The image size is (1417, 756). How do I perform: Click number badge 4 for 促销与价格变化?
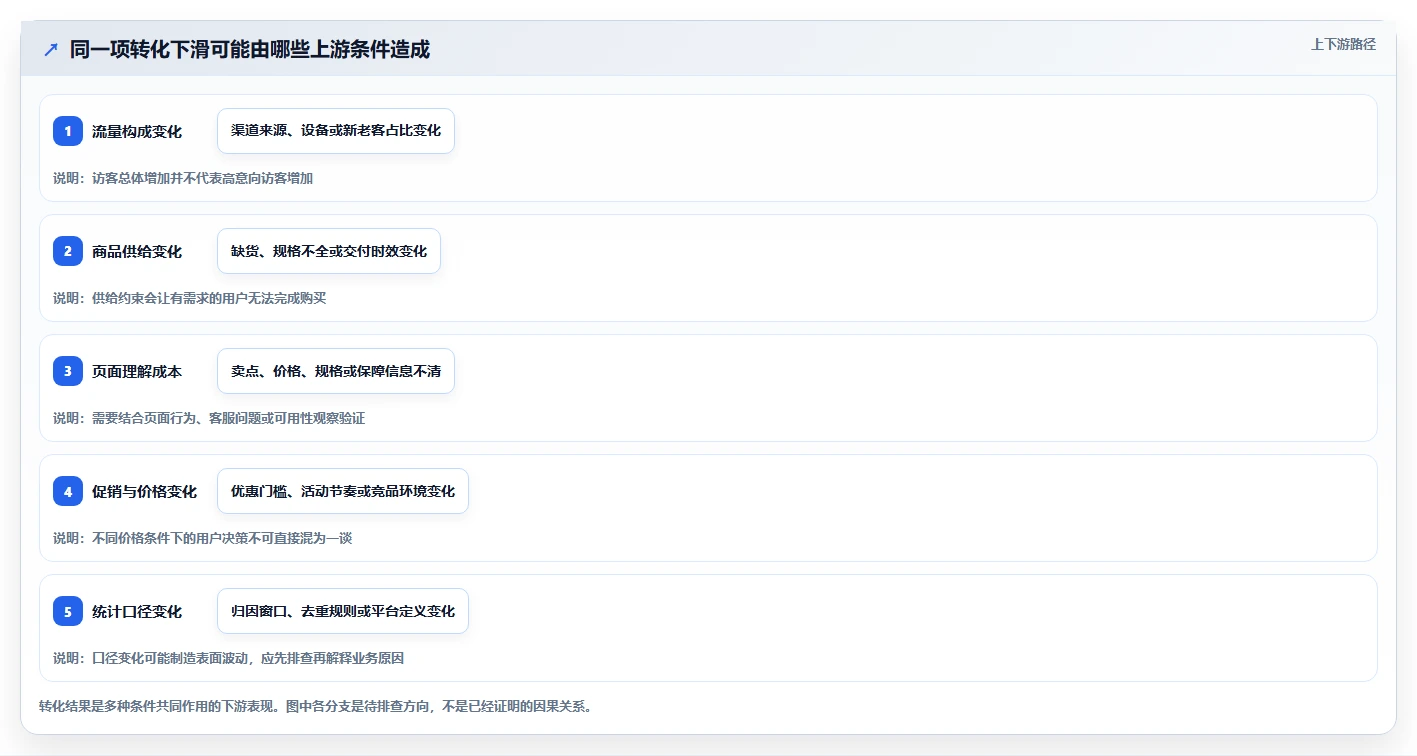coord(68,491)
